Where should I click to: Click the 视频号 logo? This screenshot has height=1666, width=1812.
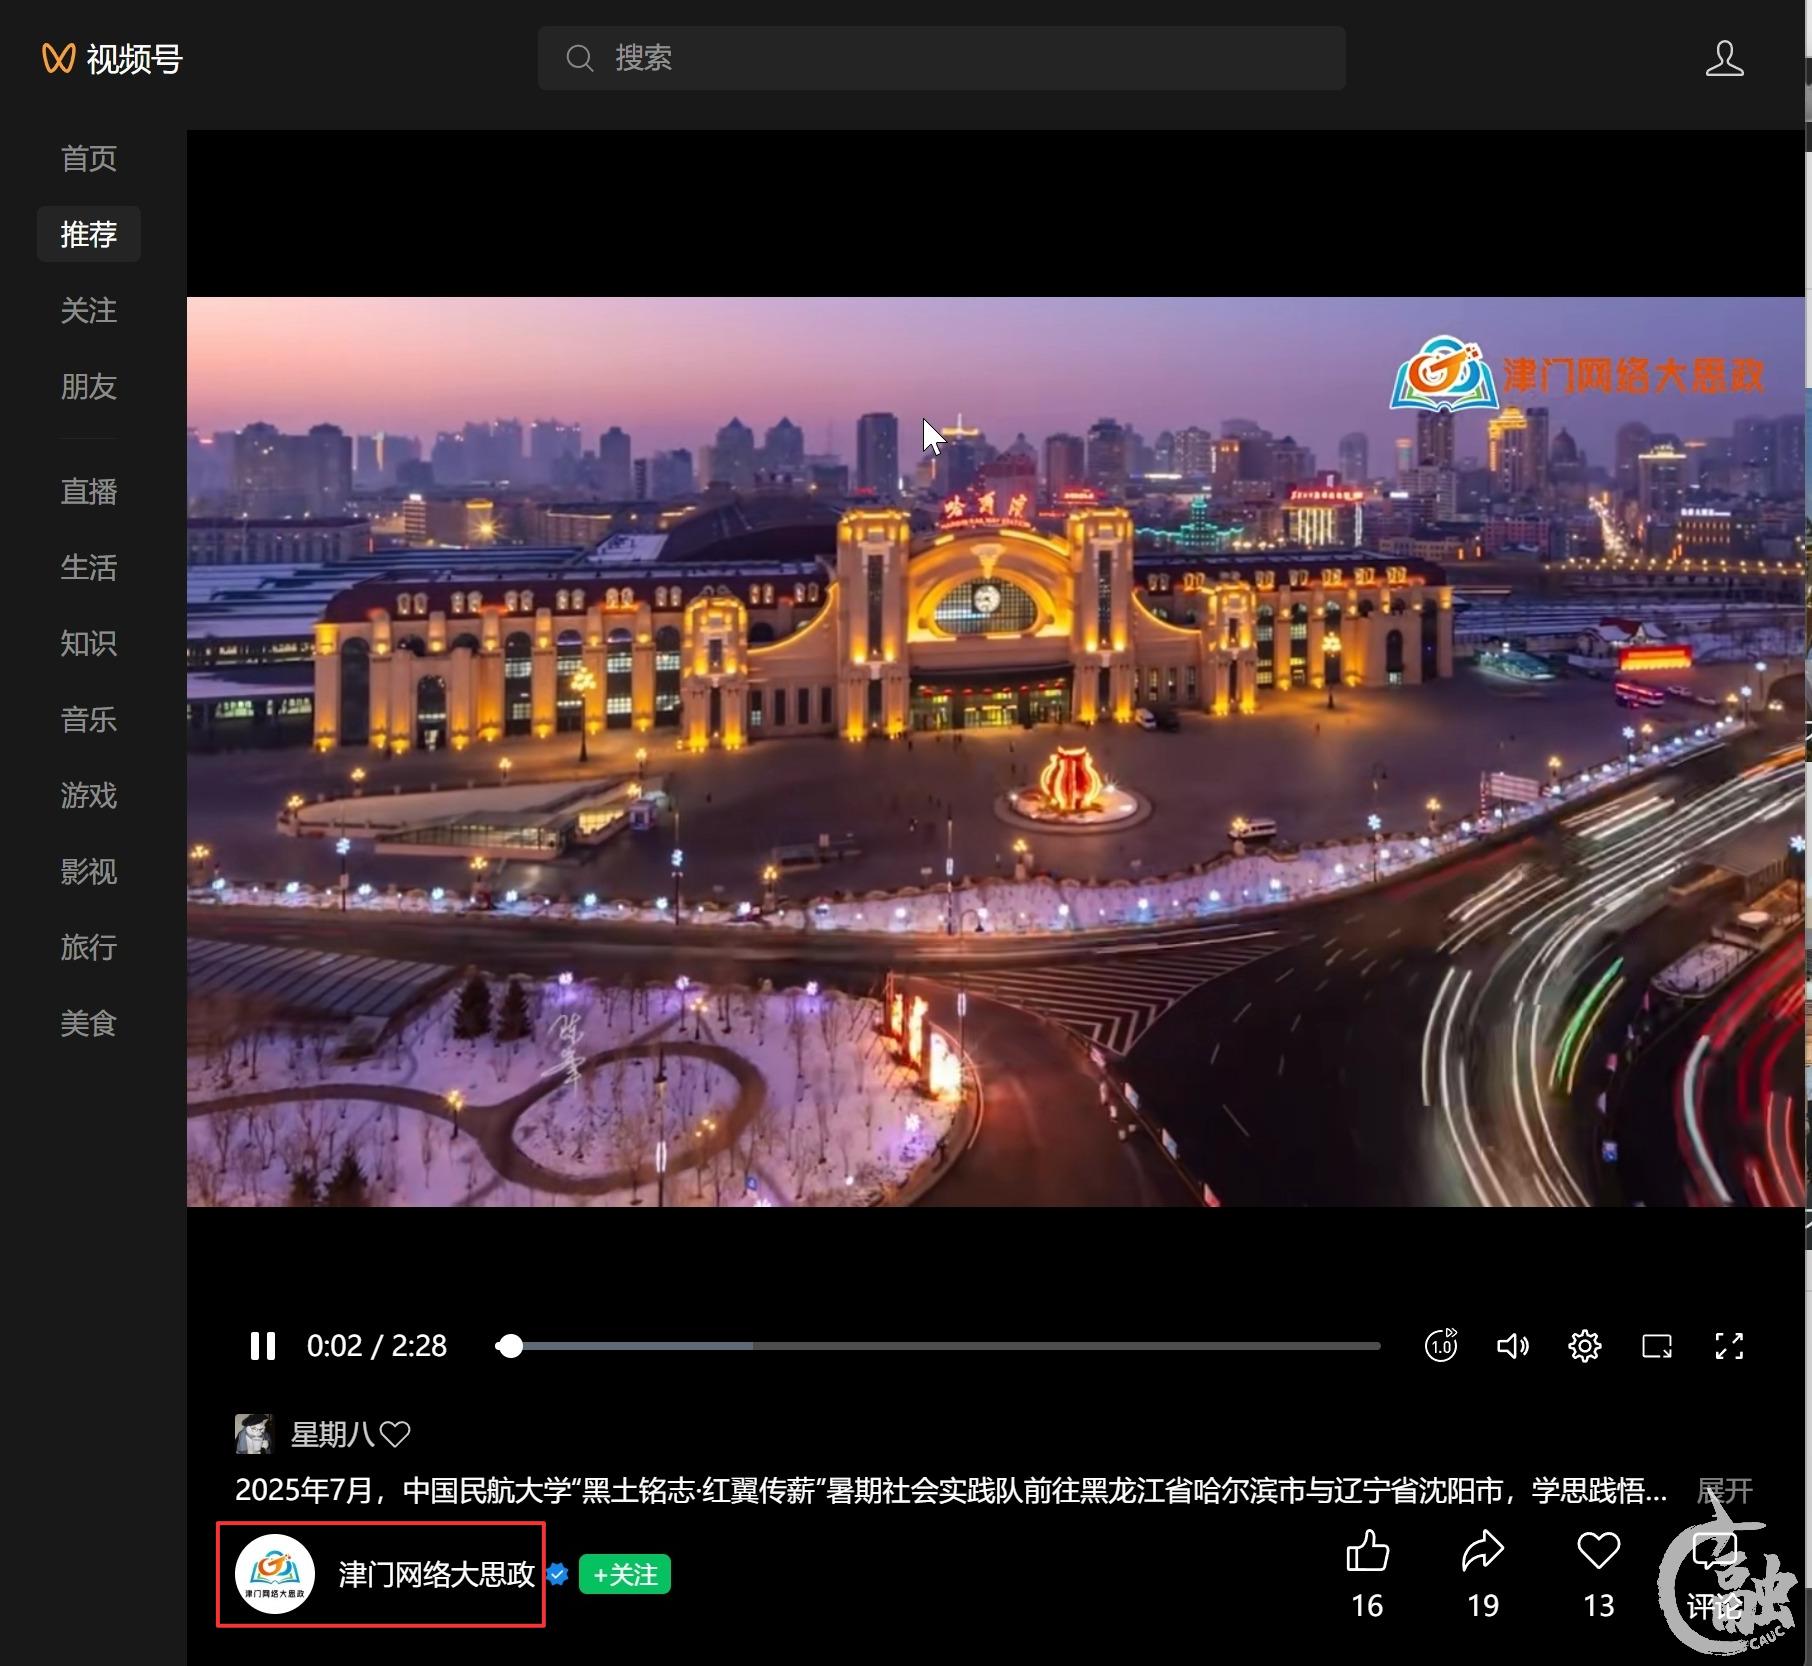pyautogui.click(x=113, y=59)
